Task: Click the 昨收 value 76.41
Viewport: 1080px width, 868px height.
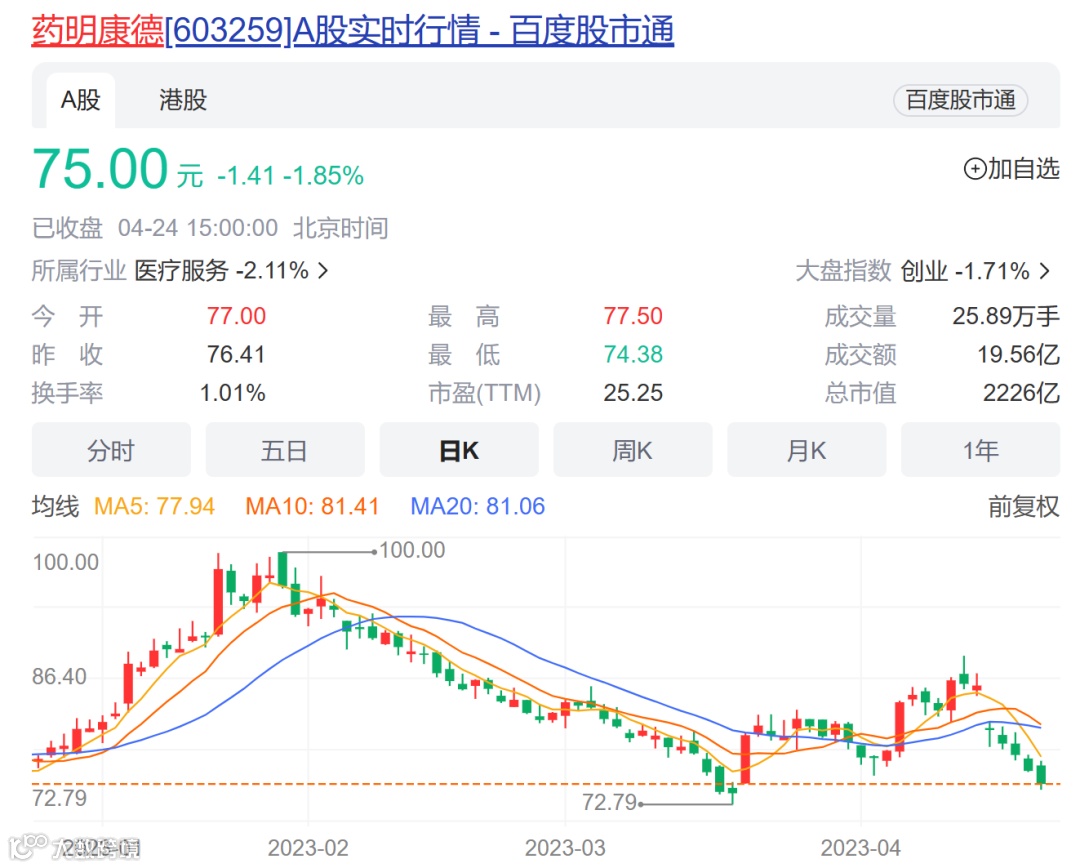Action: pyautogui.click(x=236, y=355)
